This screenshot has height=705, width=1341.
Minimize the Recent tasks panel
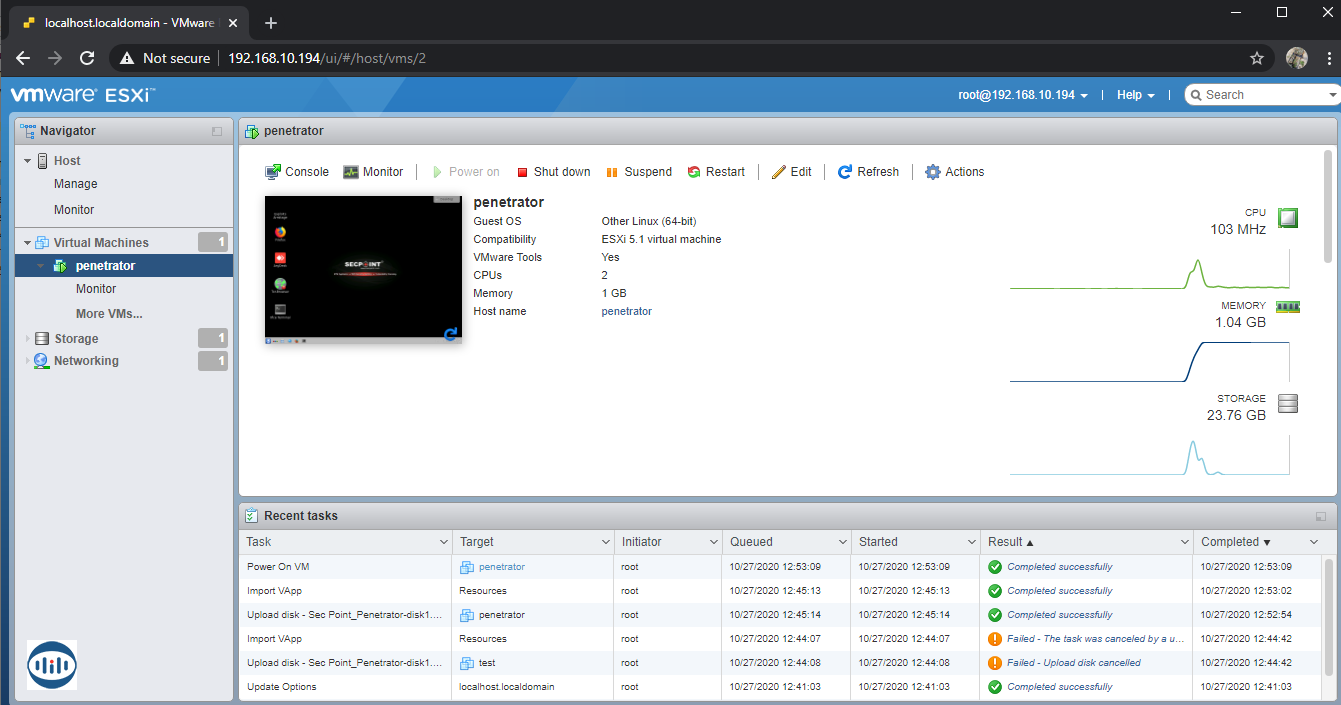1321,516
